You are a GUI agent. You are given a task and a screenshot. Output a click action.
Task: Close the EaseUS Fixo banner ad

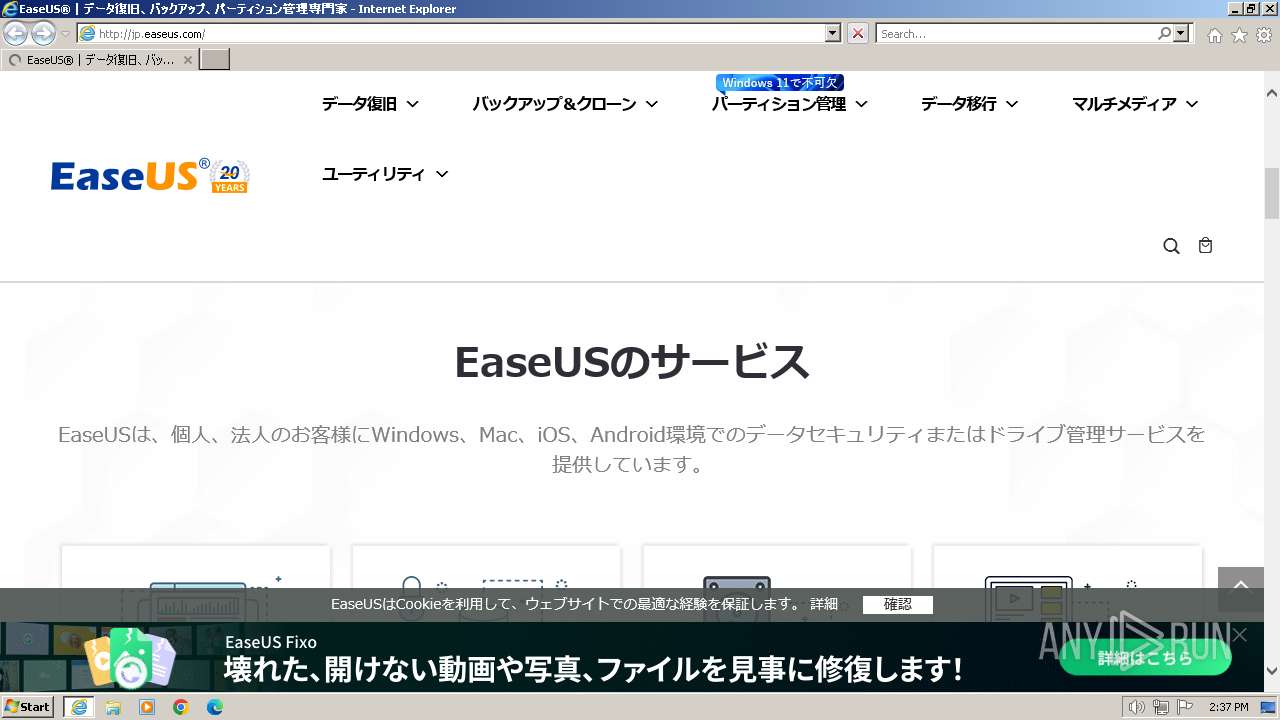tap(1240, 635)
